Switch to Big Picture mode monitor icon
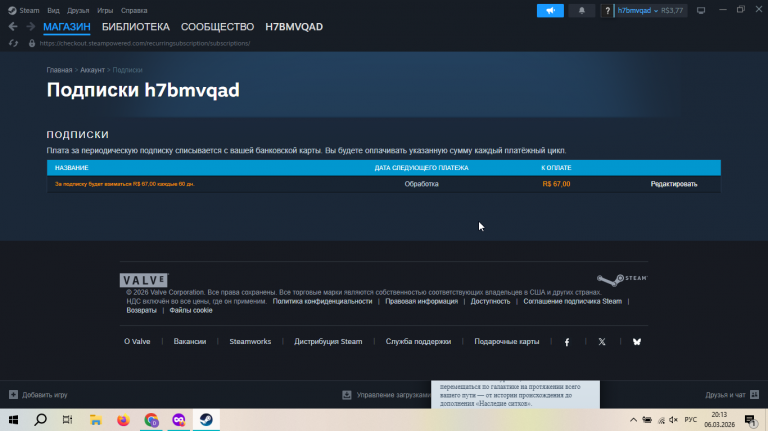This screenshot has width=768, height=431. (701, 10)
